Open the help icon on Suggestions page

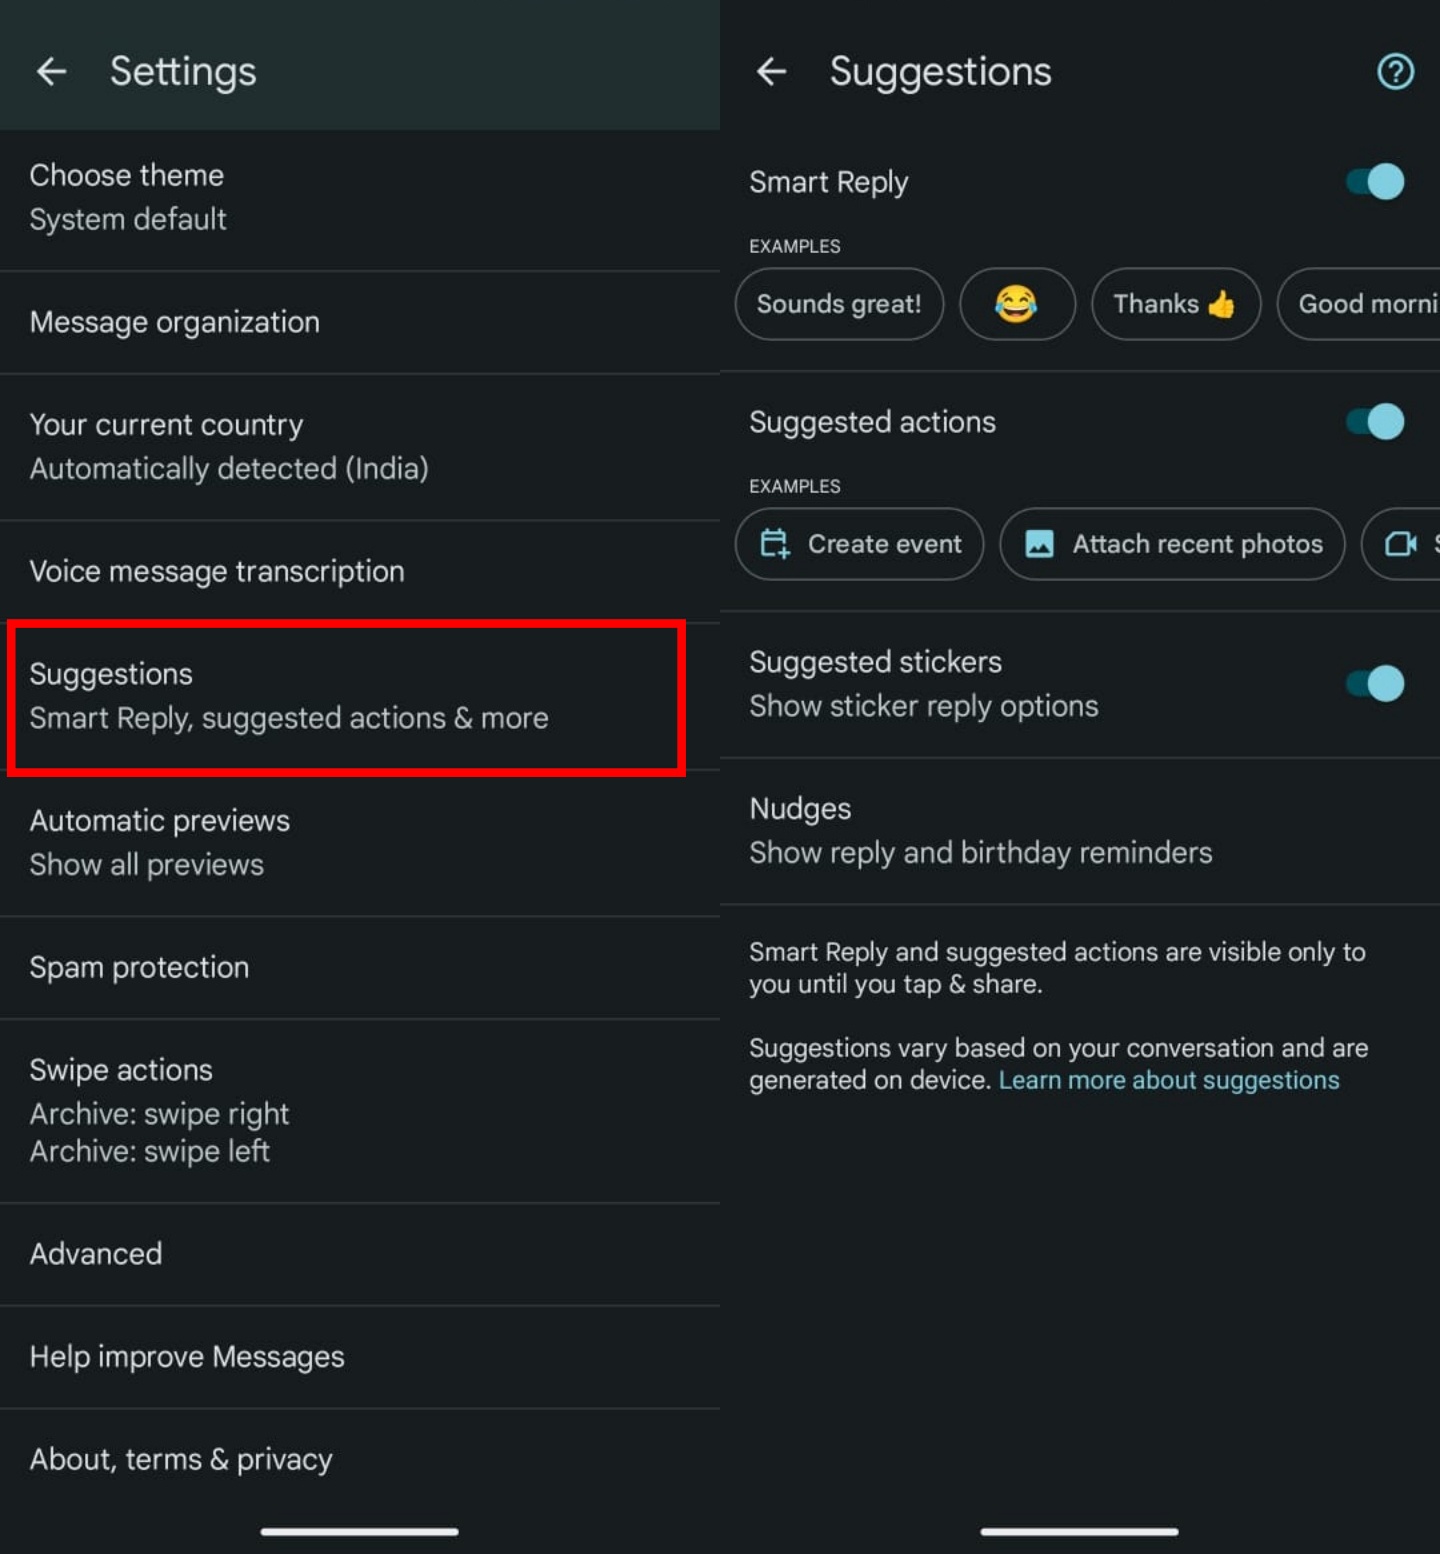[1394, 71]
